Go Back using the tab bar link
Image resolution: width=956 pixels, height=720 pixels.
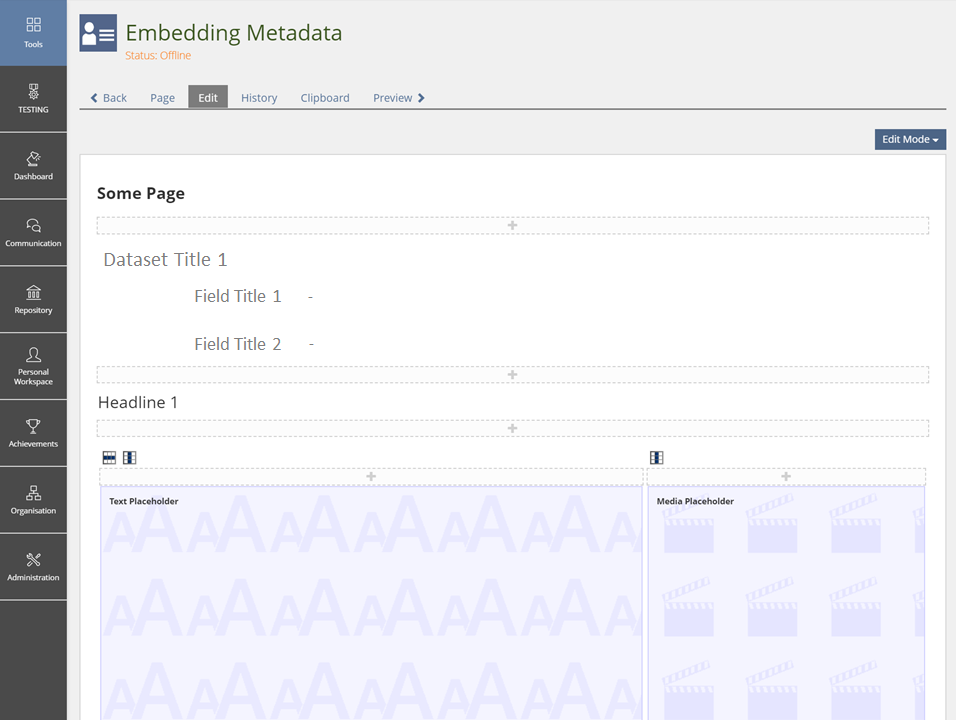pos(109,98)
